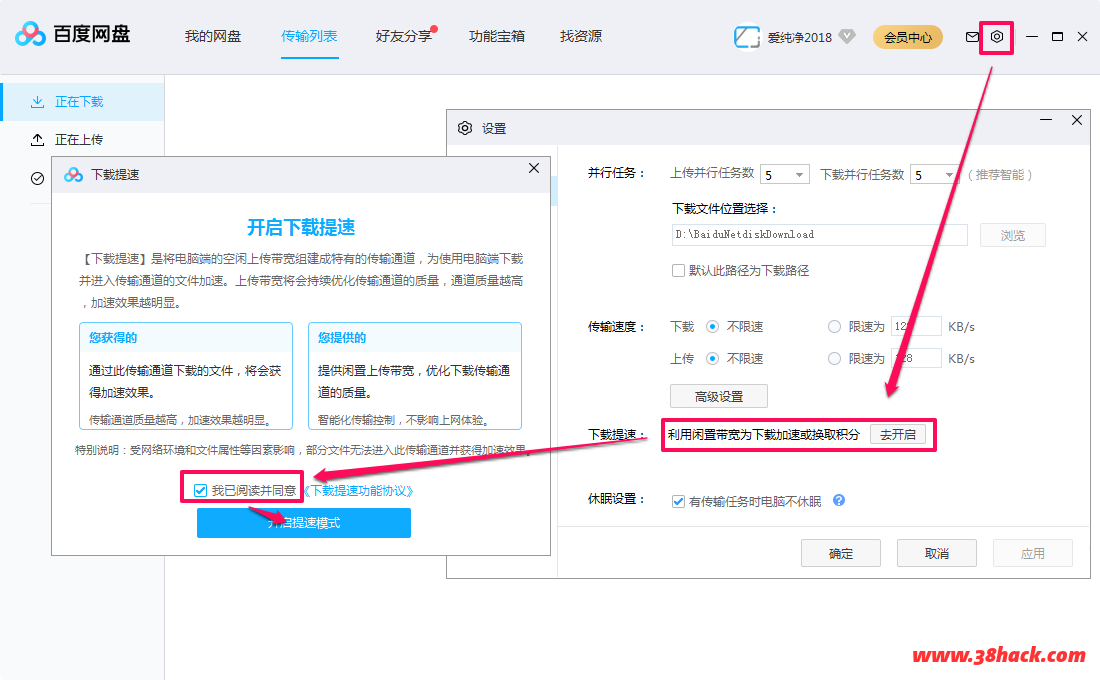Viewport: 1100px width, 680px height.
Task: Open 下载提速功能协议 link
Action: 358,491
